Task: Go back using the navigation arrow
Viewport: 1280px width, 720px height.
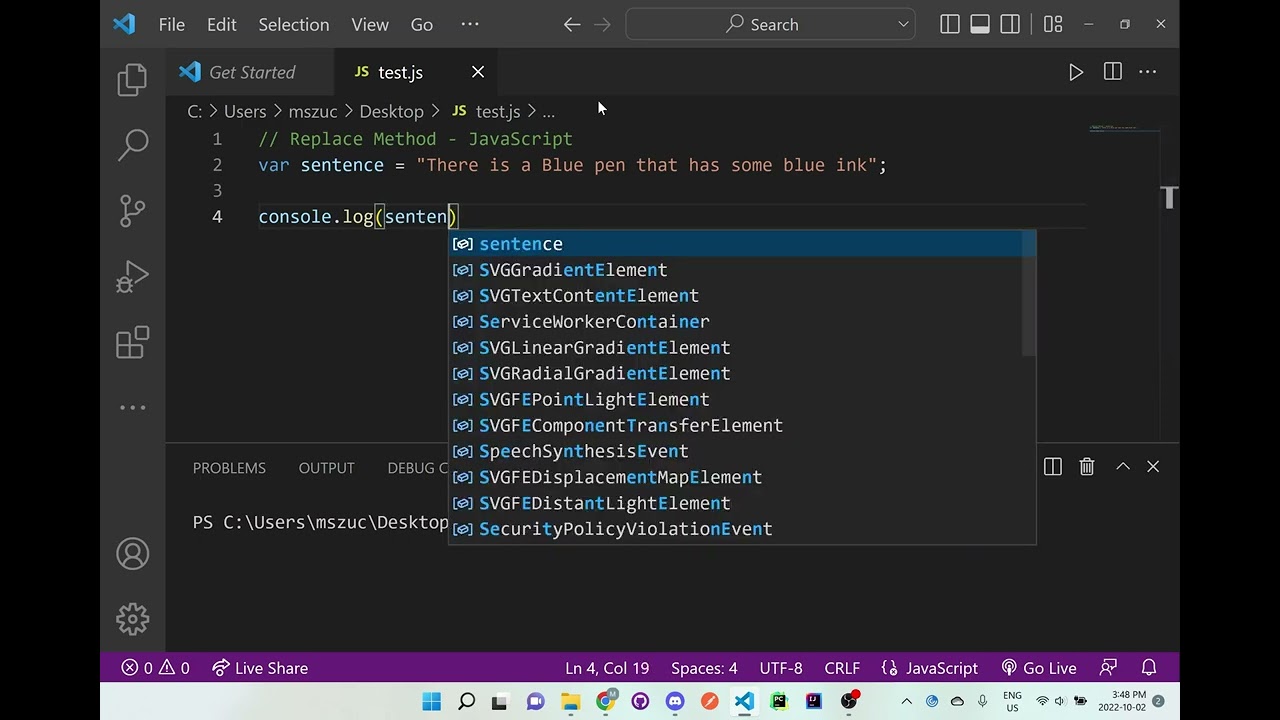Action: 572,25
